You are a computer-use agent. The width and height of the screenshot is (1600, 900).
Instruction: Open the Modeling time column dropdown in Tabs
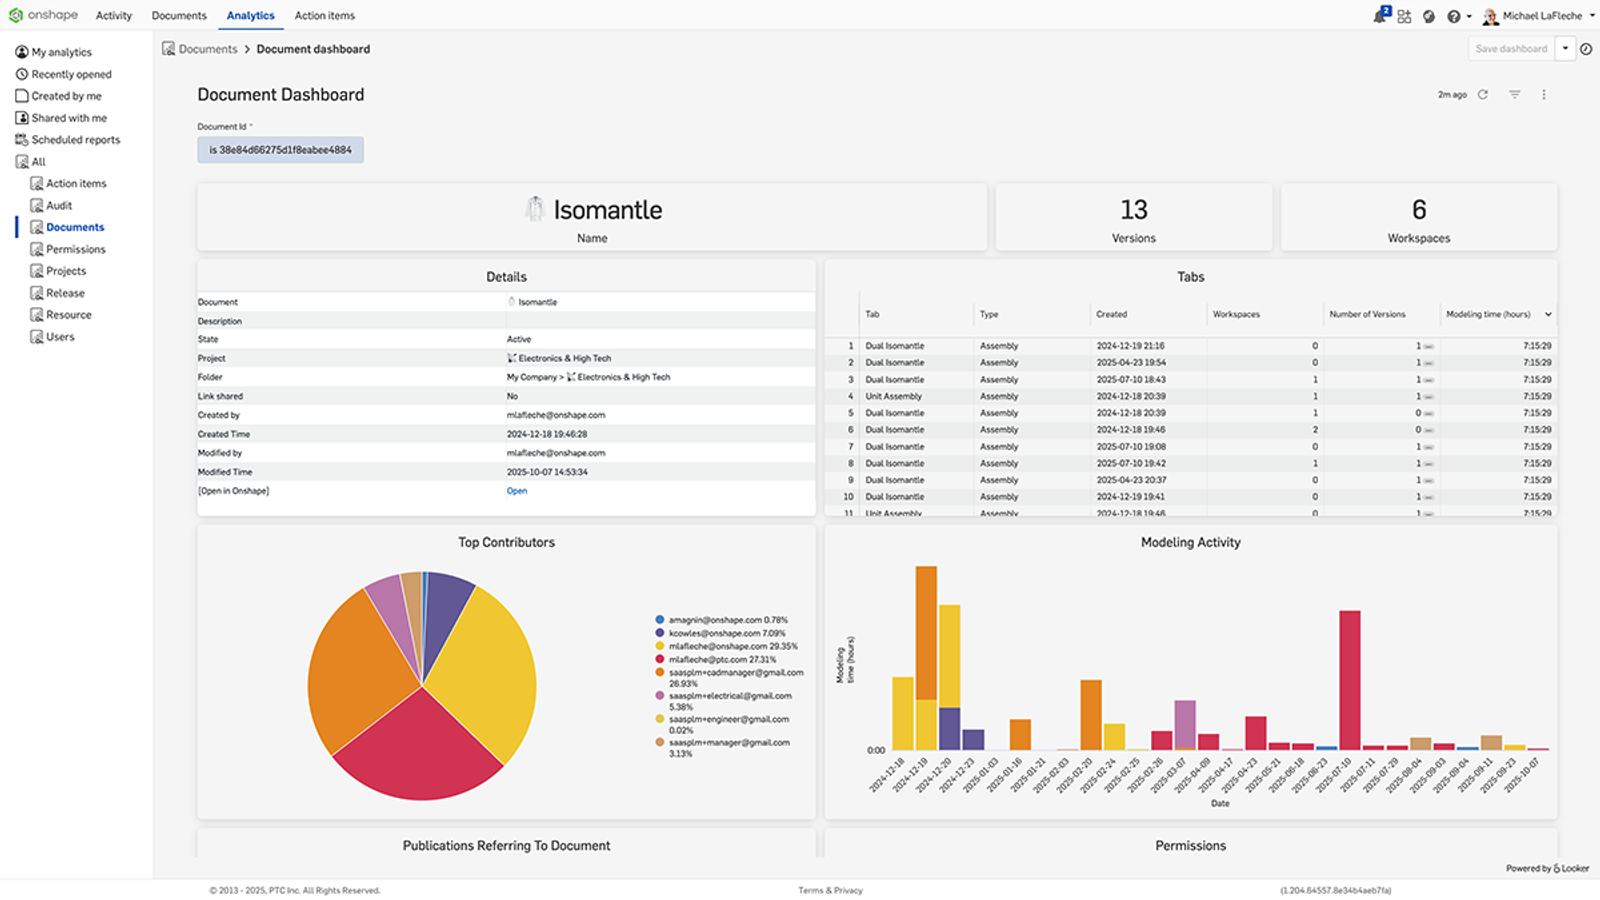[x=1550, y=313]
